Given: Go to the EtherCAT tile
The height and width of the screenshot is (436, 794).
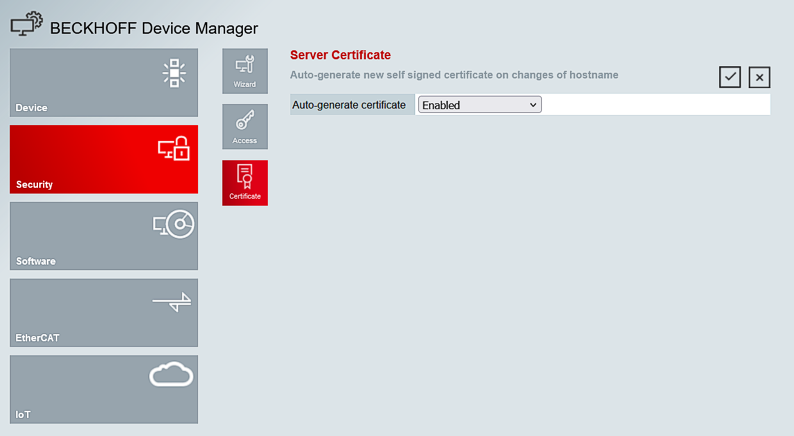Looking at the screenshot, I should click(104, 312).
